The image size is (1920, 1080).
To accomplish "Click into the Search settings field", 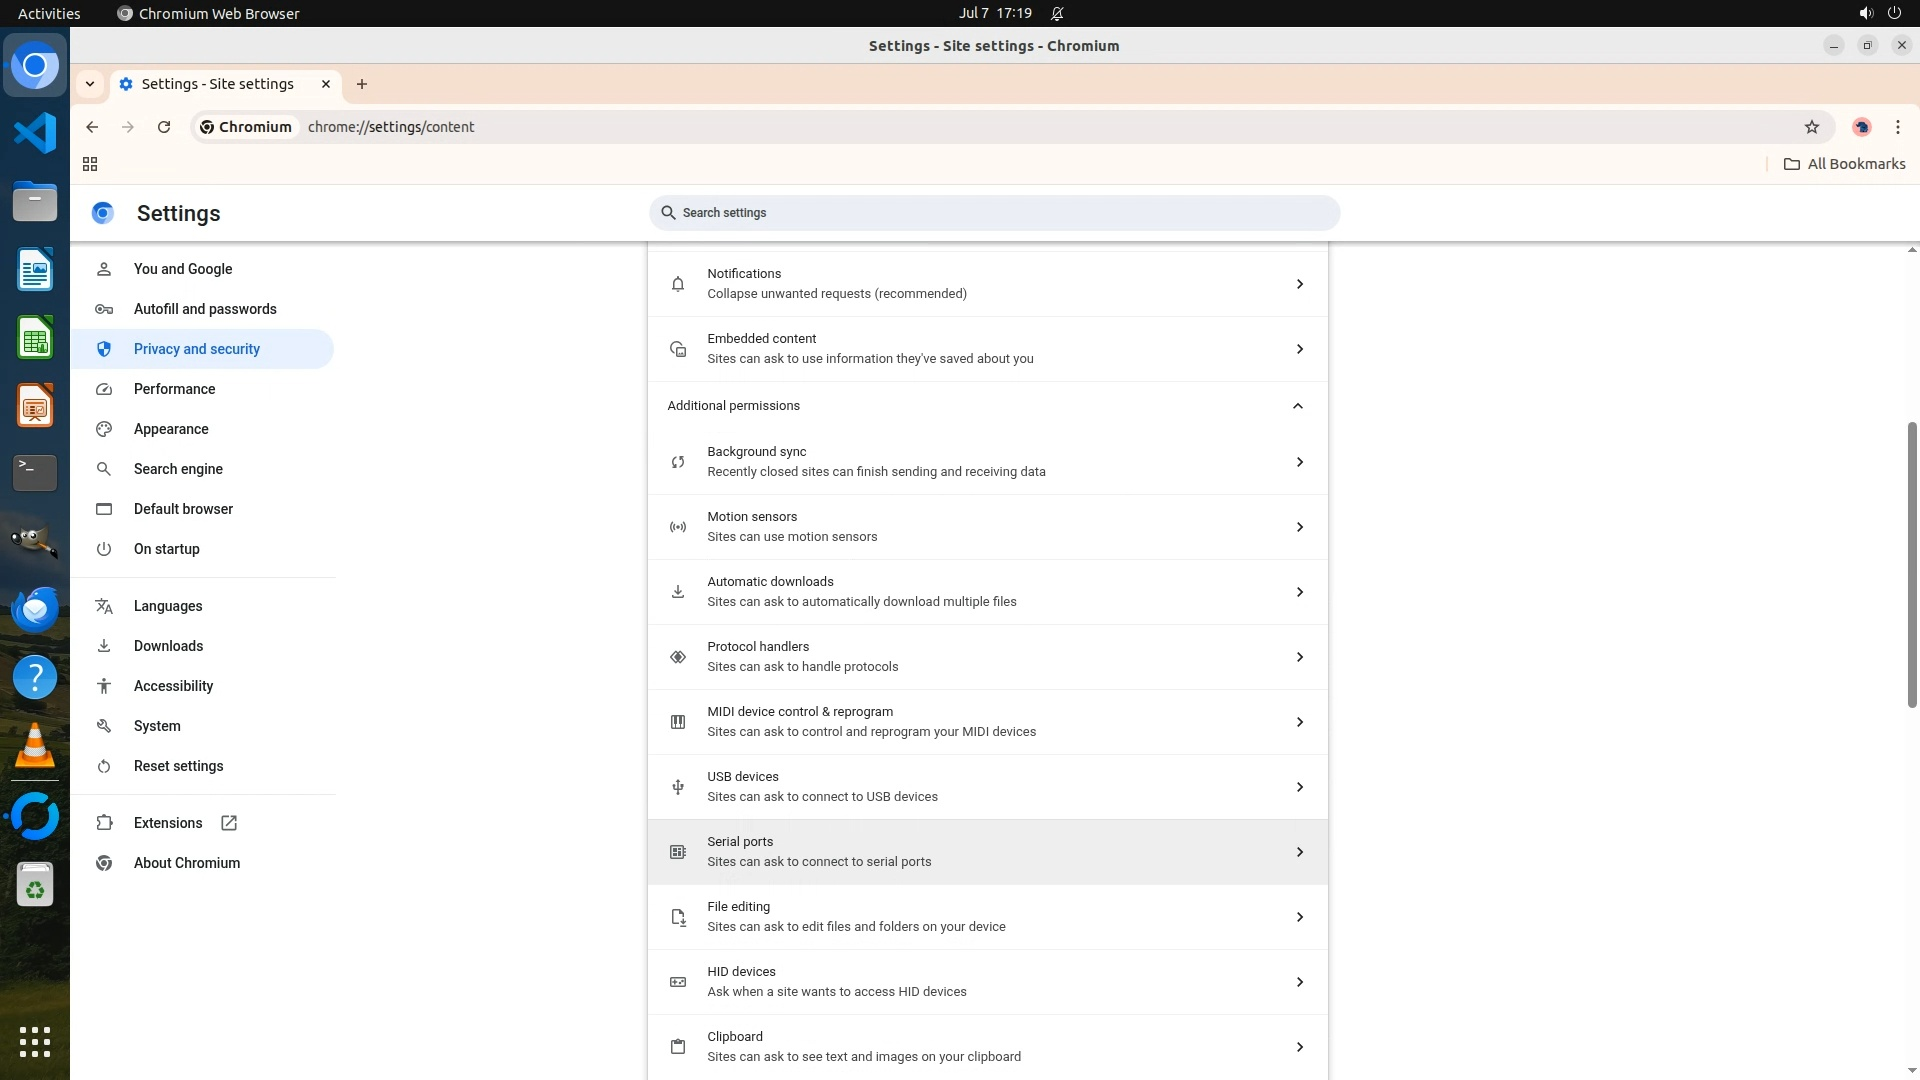I will 994,213.
